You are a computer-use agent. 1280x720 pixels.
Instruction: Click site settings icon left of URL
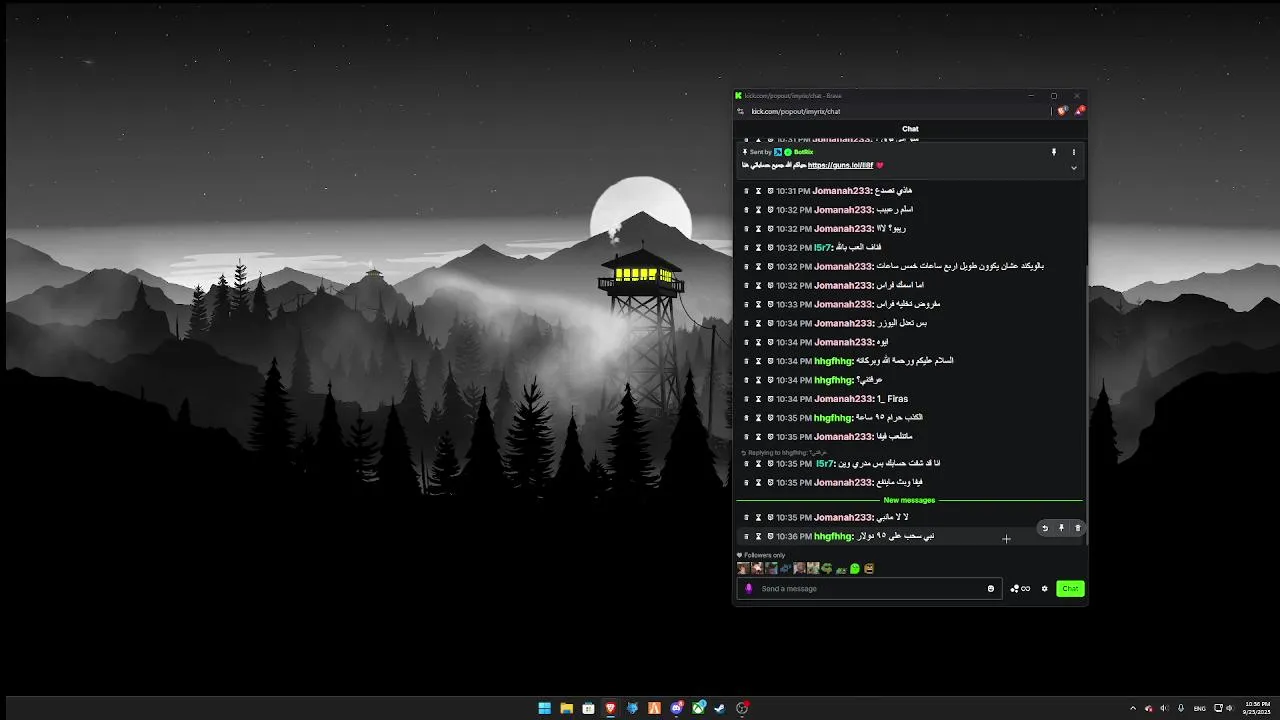click(741, 112)
